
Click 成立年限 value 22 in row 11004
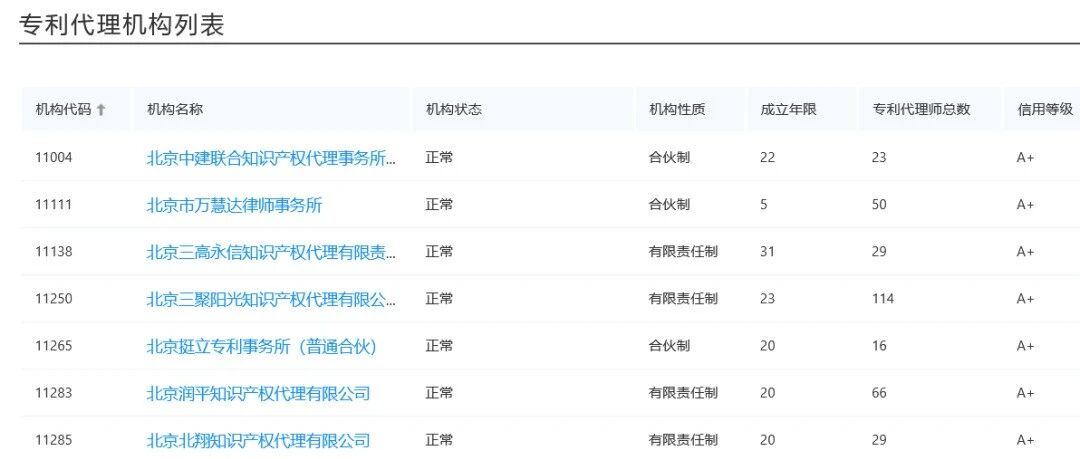tap(767, 158)
